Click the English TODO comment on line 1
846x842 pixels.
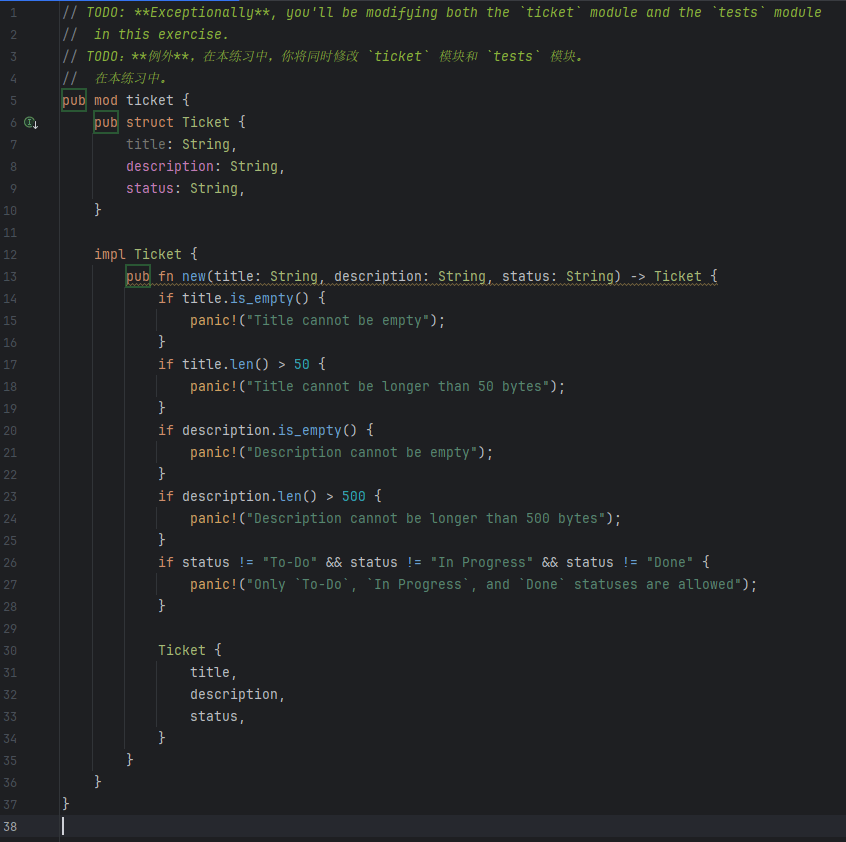point(440,12)
